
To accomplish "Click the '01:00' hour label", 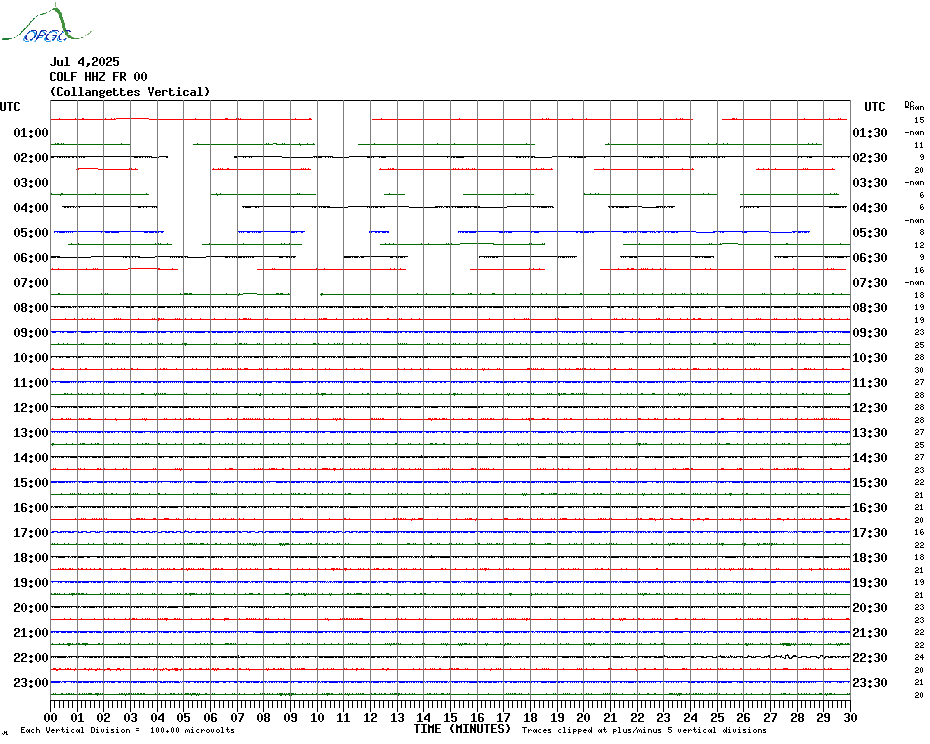I will (x=31, y=133).
